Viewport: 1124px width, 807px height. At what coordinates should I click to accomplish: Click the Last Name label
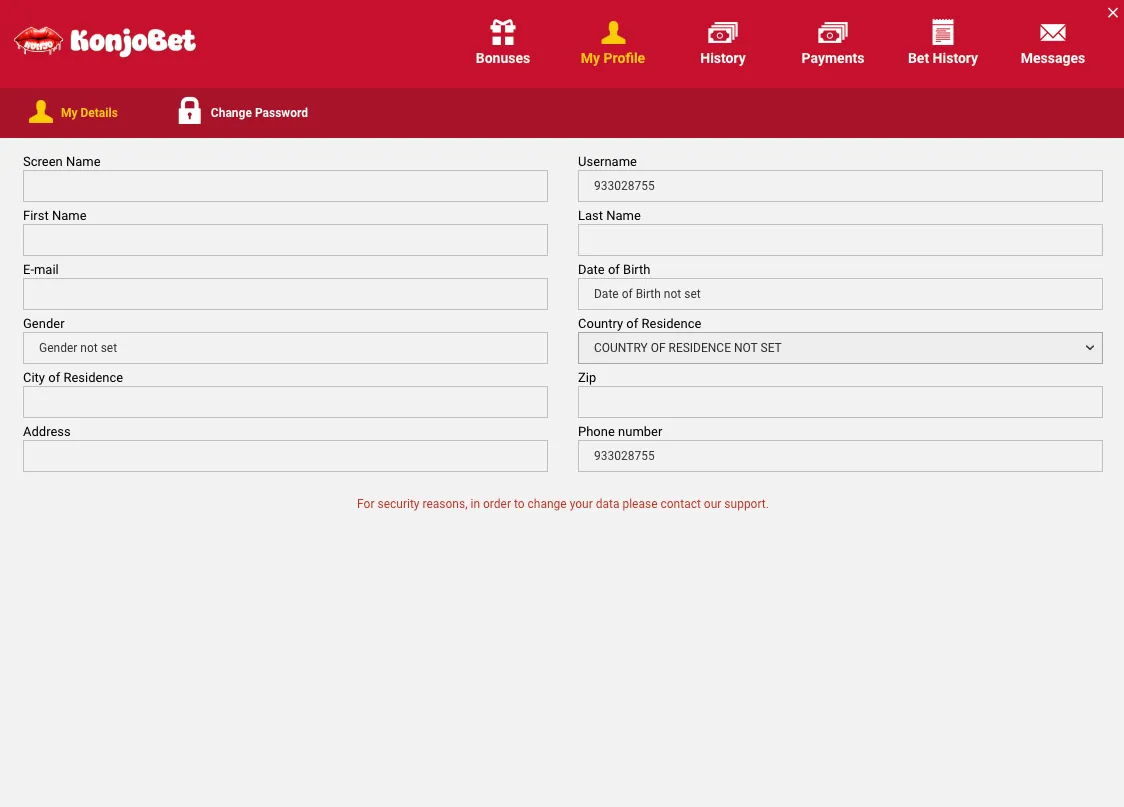(x=609, y=216)
